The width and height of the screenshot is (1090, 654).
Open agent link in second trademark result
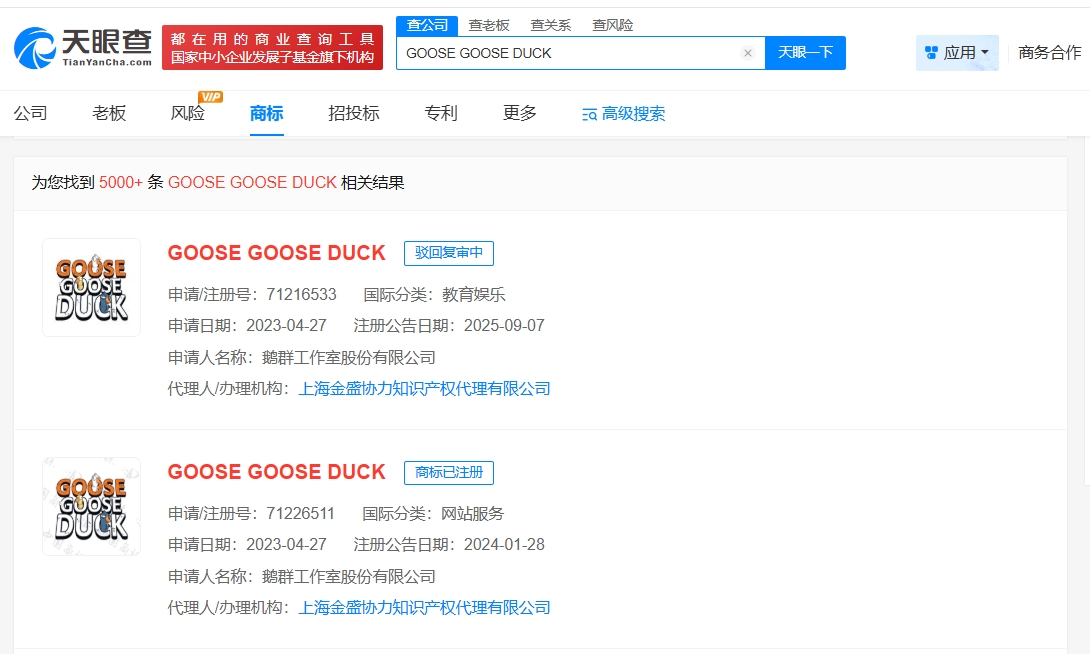[x=424, y=608]
